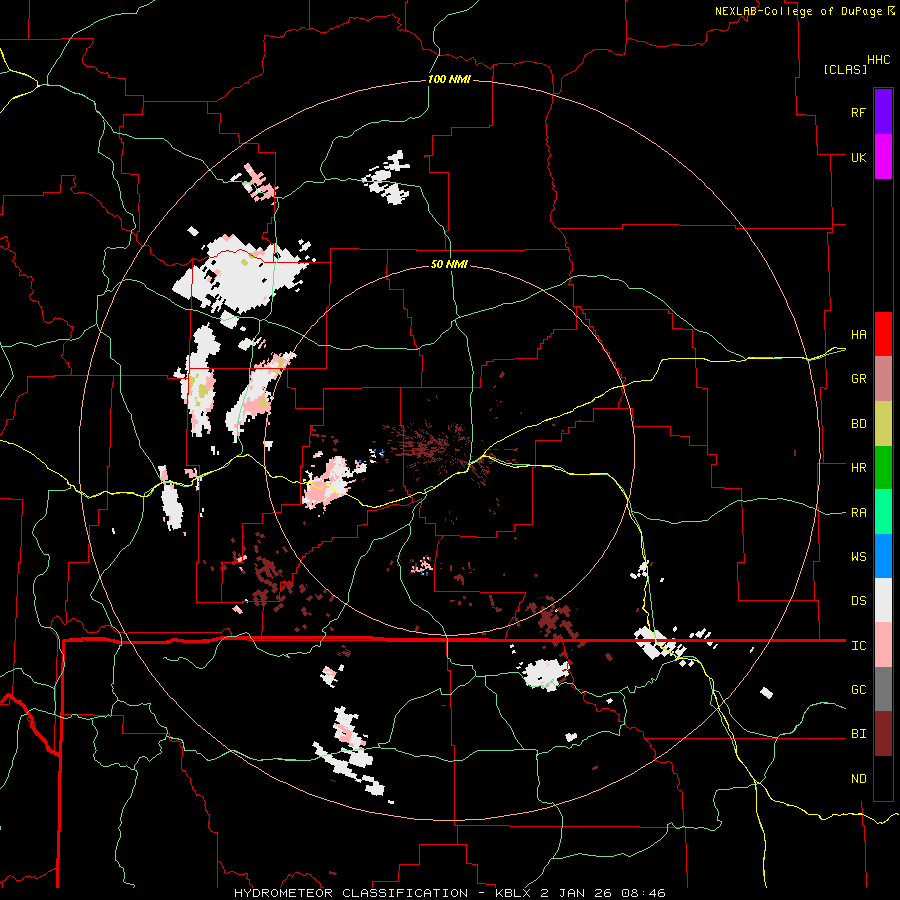Click the HR legend label

(x=858, y=468)
